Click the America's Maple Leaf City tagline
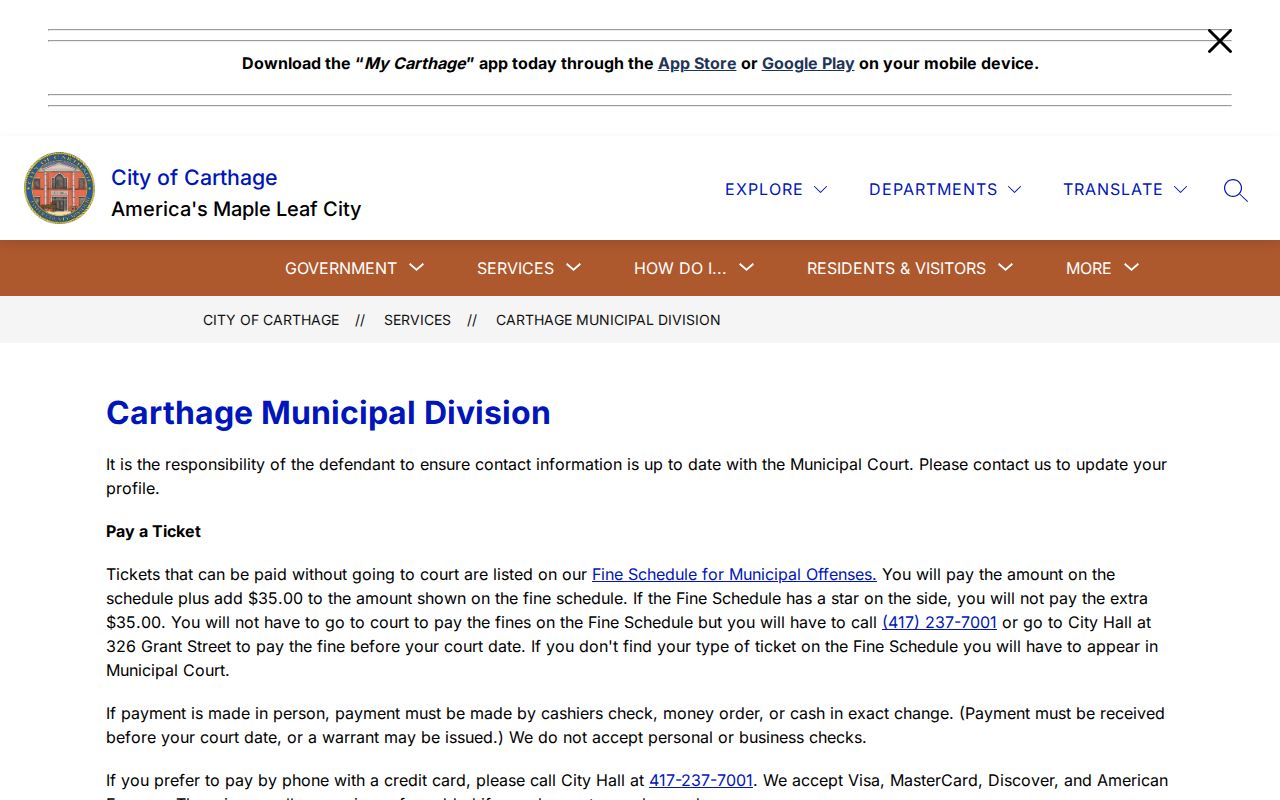1280x800 pixels. pos(236,209)
